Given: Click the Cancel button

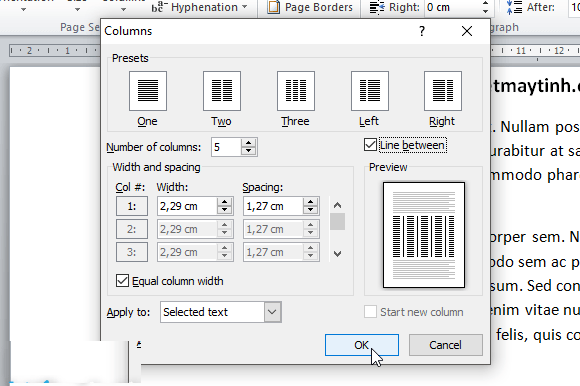Looking at the screenshot, I should [446, 345].
